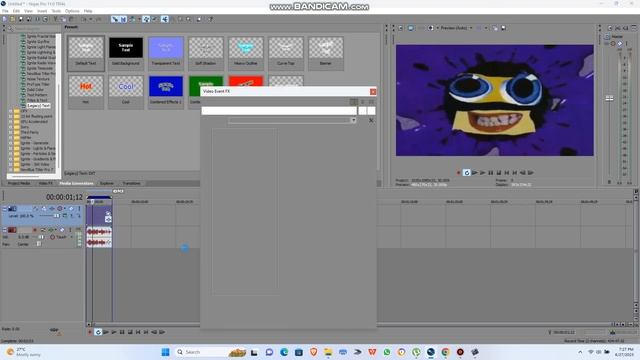Click Stop in main timeline transport
Viewport: 640px width, 360px height.
130,332
